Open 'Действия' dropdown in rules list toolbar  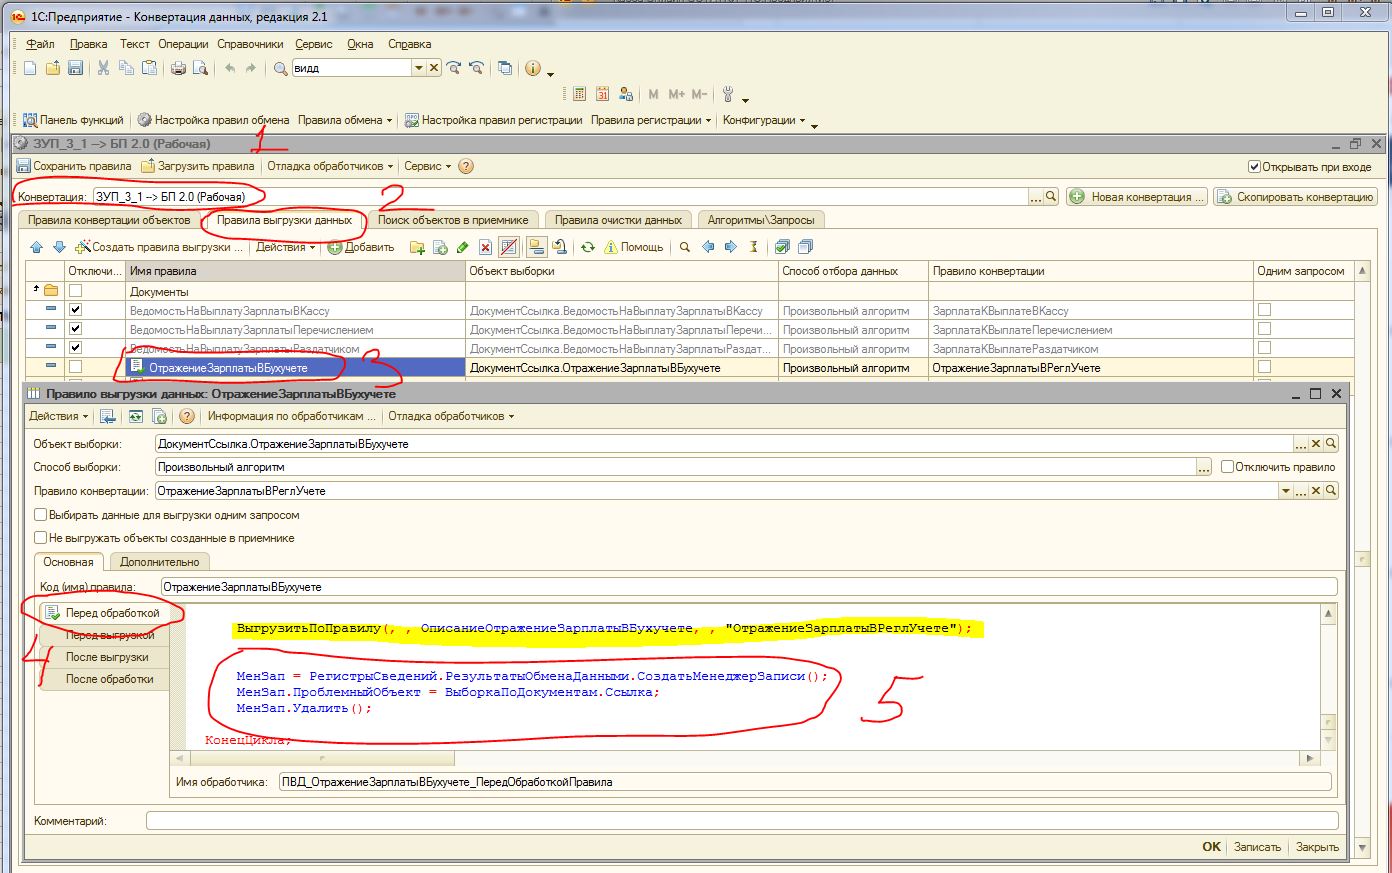click(285, 247)
